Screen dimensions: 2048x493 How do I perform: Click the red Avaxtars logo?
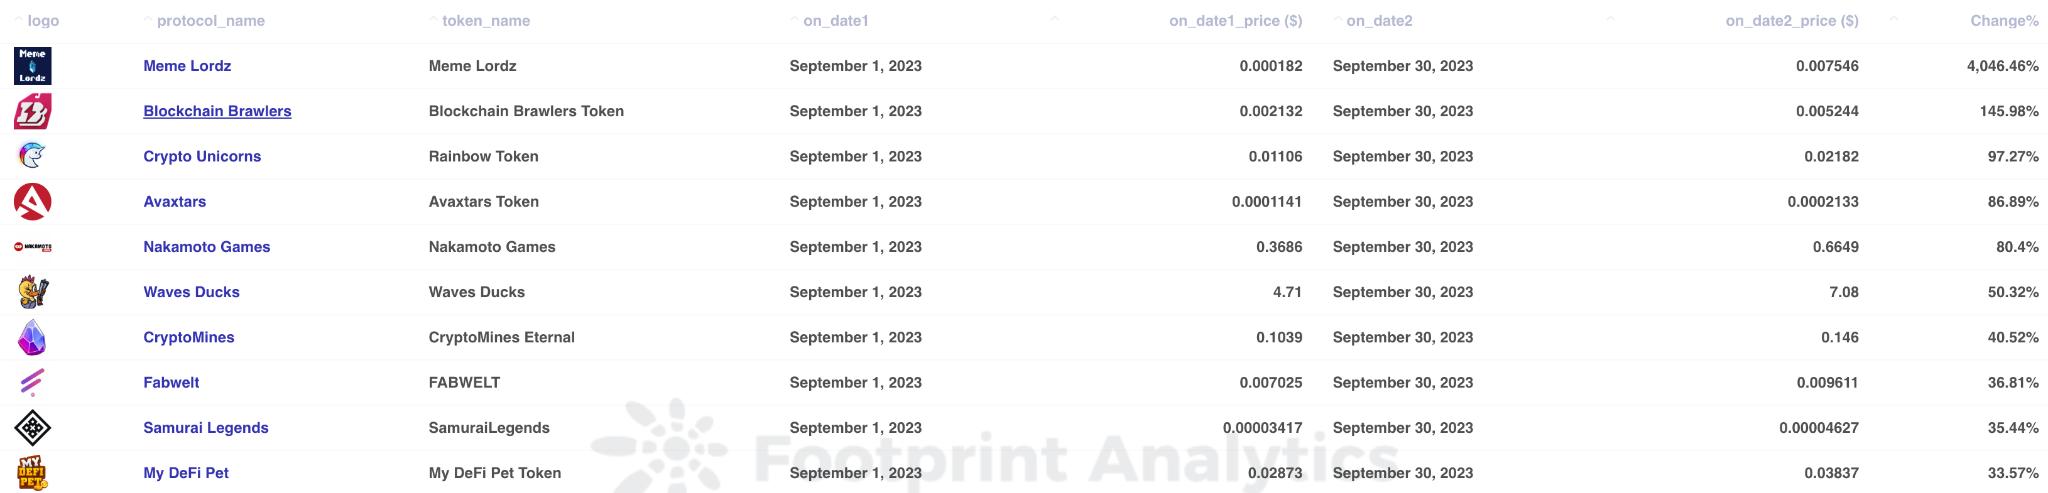pyautogui.click(x=32, y=202)
